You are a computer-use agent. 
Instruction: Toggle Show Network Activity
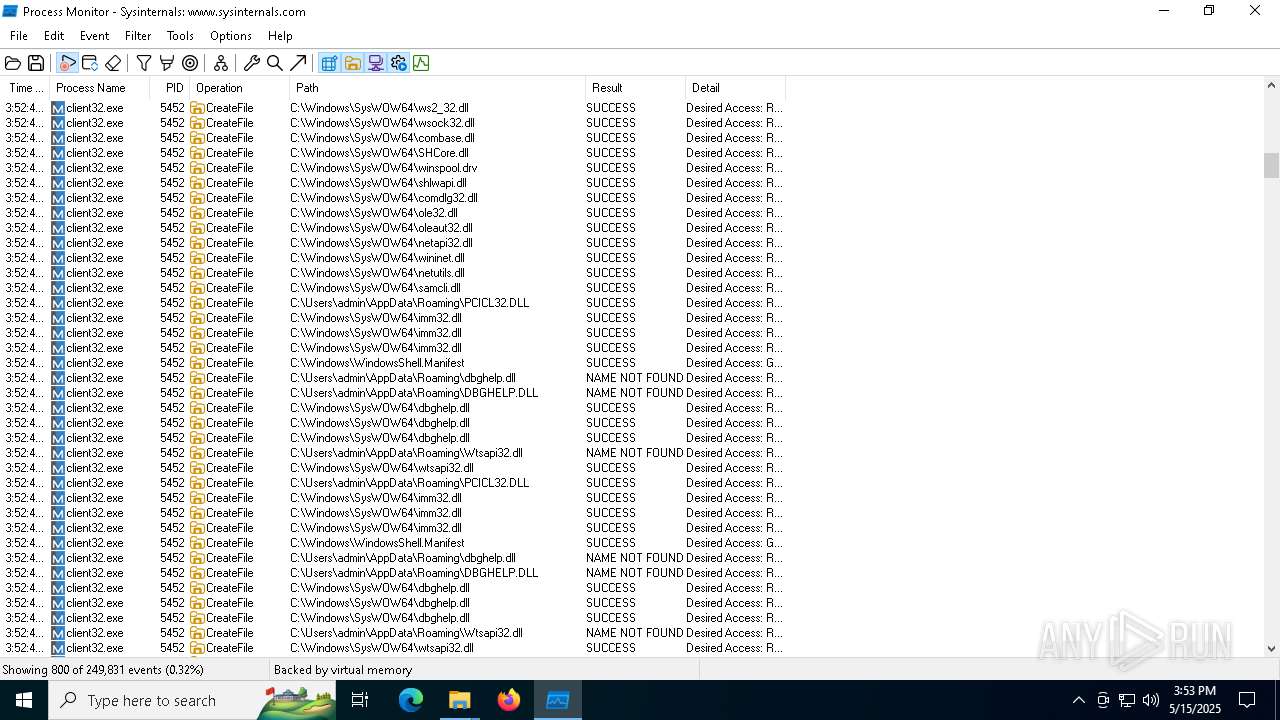(x=375, y=63)
